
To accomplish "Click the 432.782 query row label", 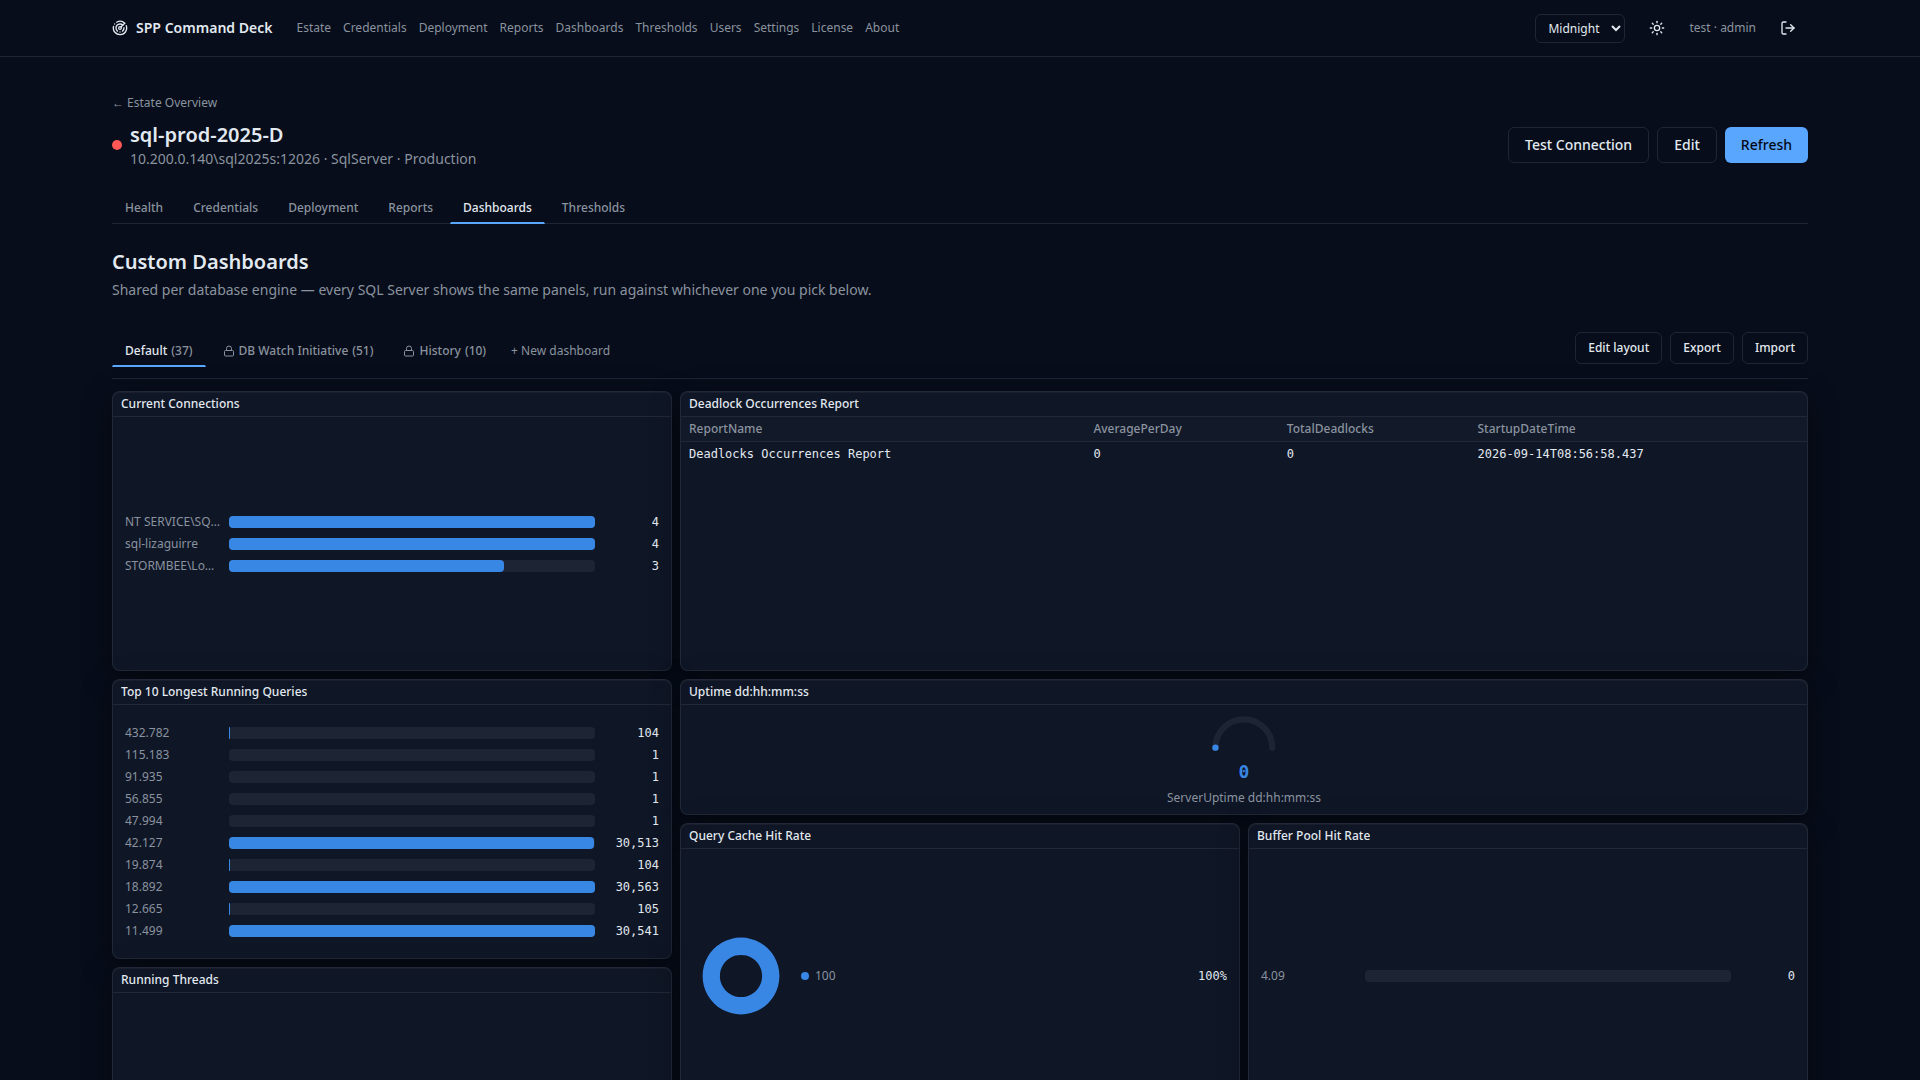I will pos(147,733).
